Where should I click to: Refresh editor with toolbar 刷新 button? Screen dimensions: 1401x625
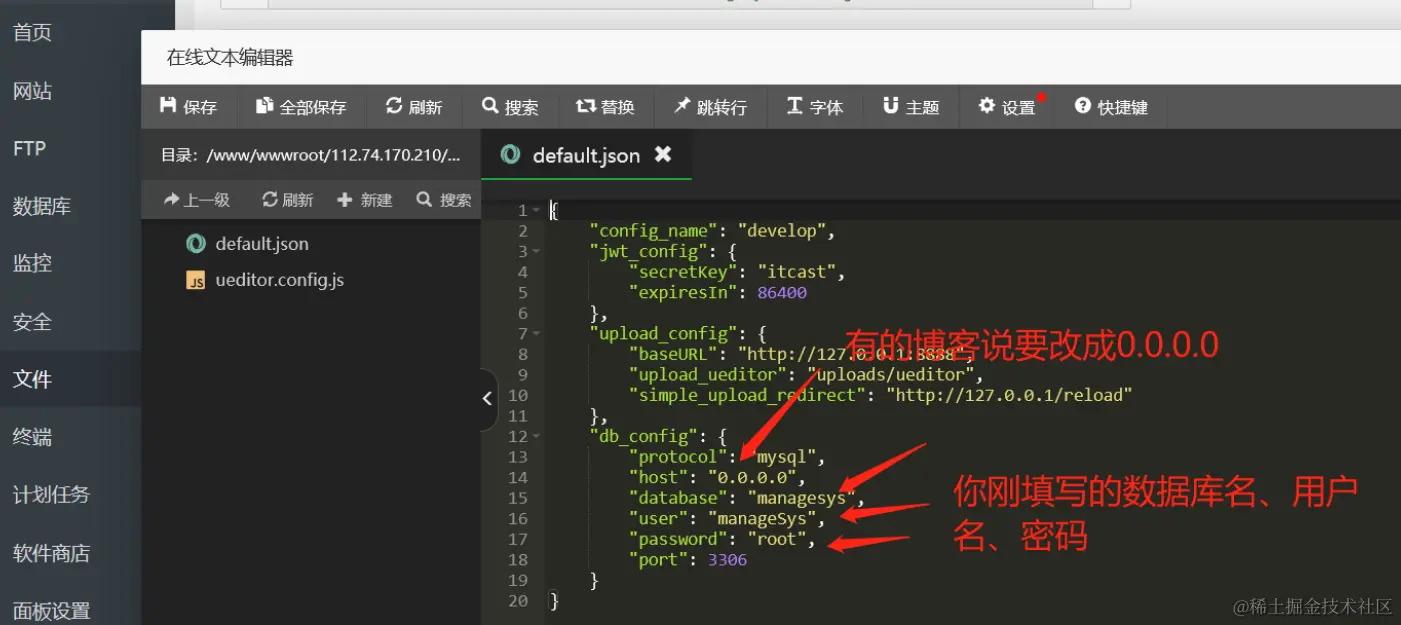(414, 107)
